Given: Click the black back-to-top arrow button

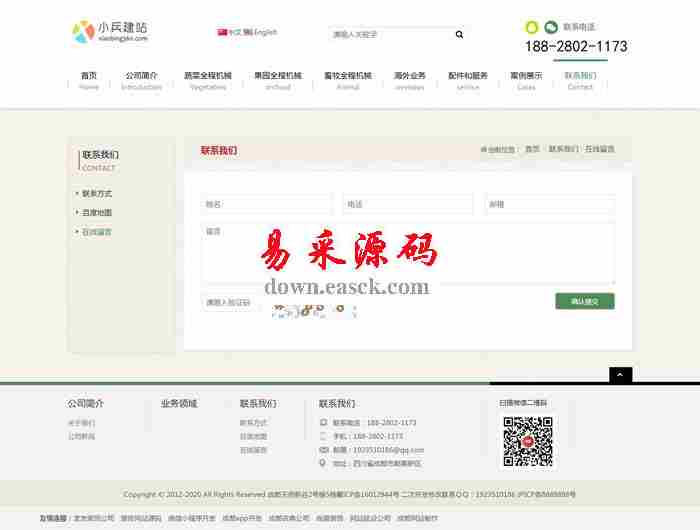Looking at the screenshot, I should click(620, 375).
